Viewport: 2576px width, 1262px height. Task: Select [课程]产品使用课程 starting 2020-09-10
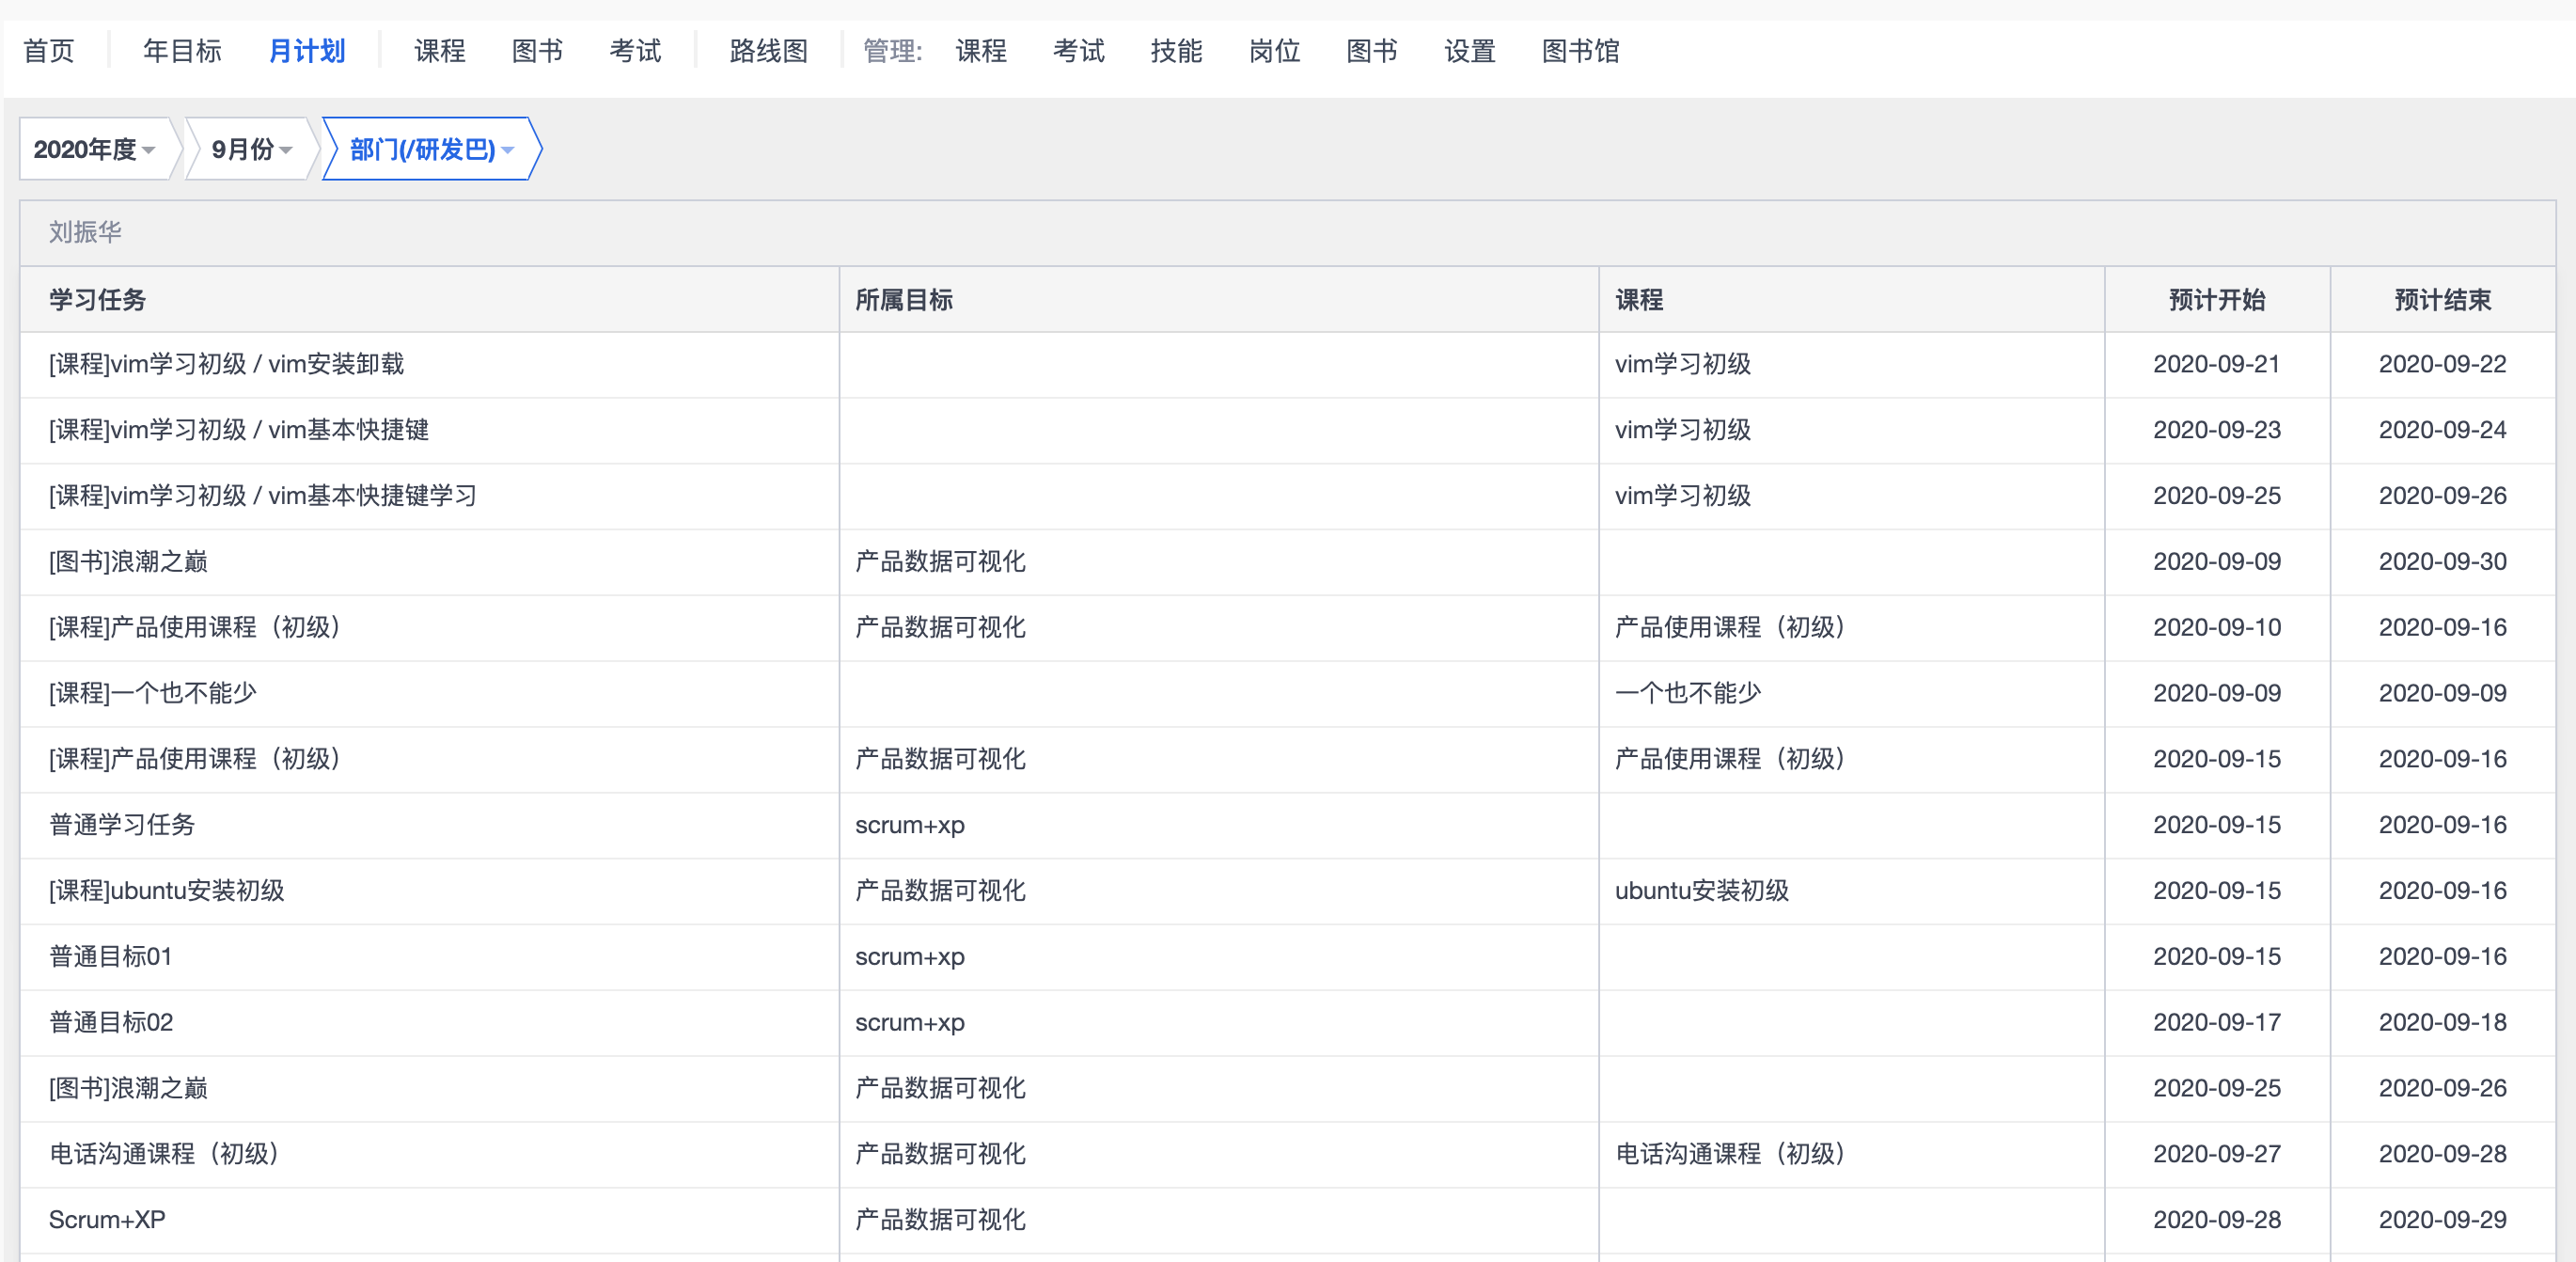click(x=199, y=628)
